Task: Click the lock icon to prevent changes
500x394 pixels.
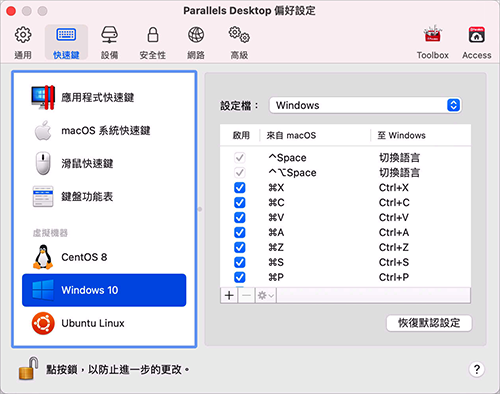Action: pyautogui.click(x=28, y=369)
